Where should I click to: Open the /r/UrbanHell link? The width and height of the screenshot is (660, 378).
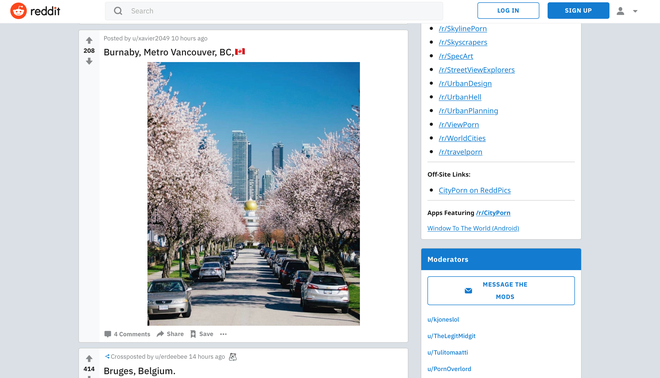tap(460, 97)
